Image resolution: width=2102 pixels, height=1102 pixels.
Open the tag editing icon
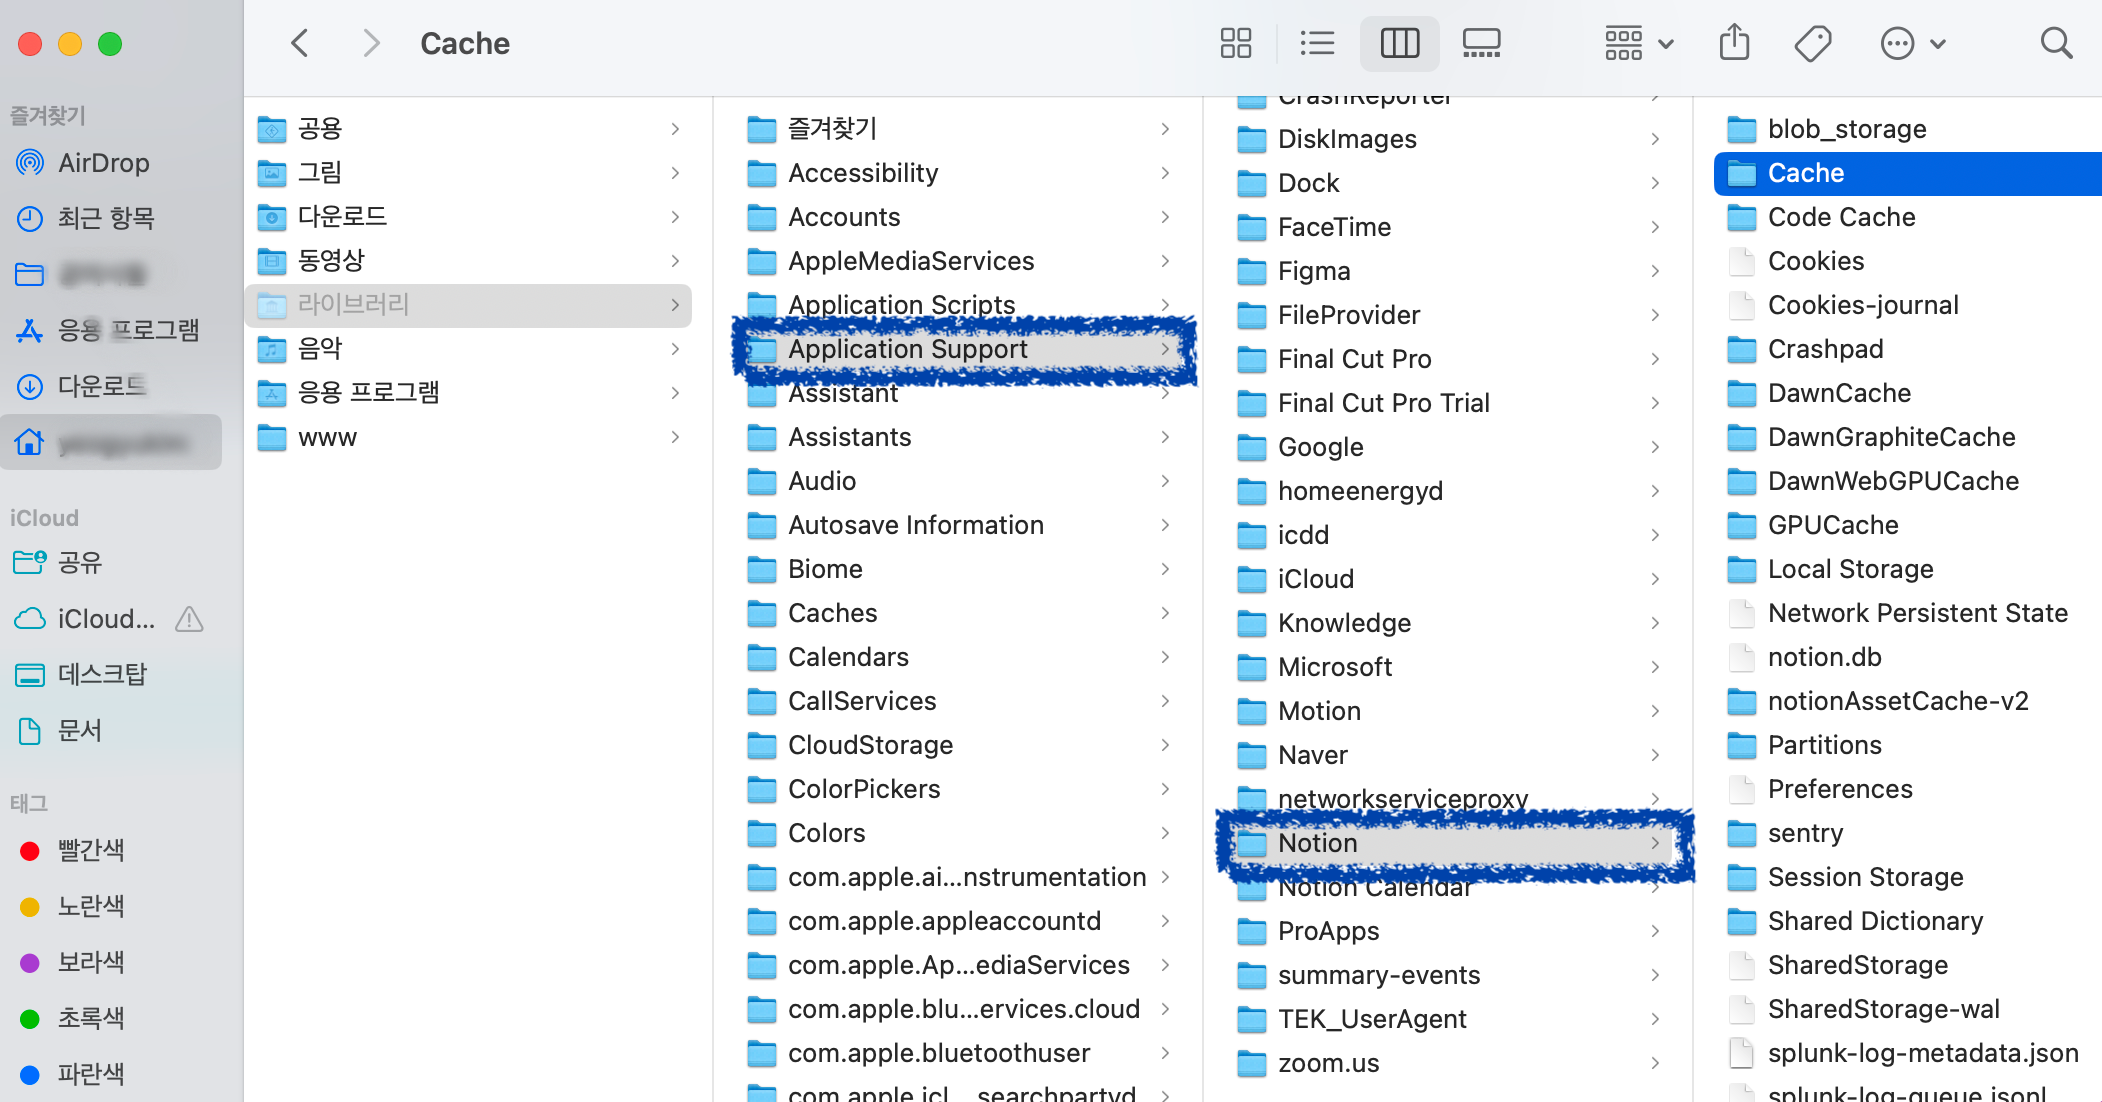[x=1812, y=43]
